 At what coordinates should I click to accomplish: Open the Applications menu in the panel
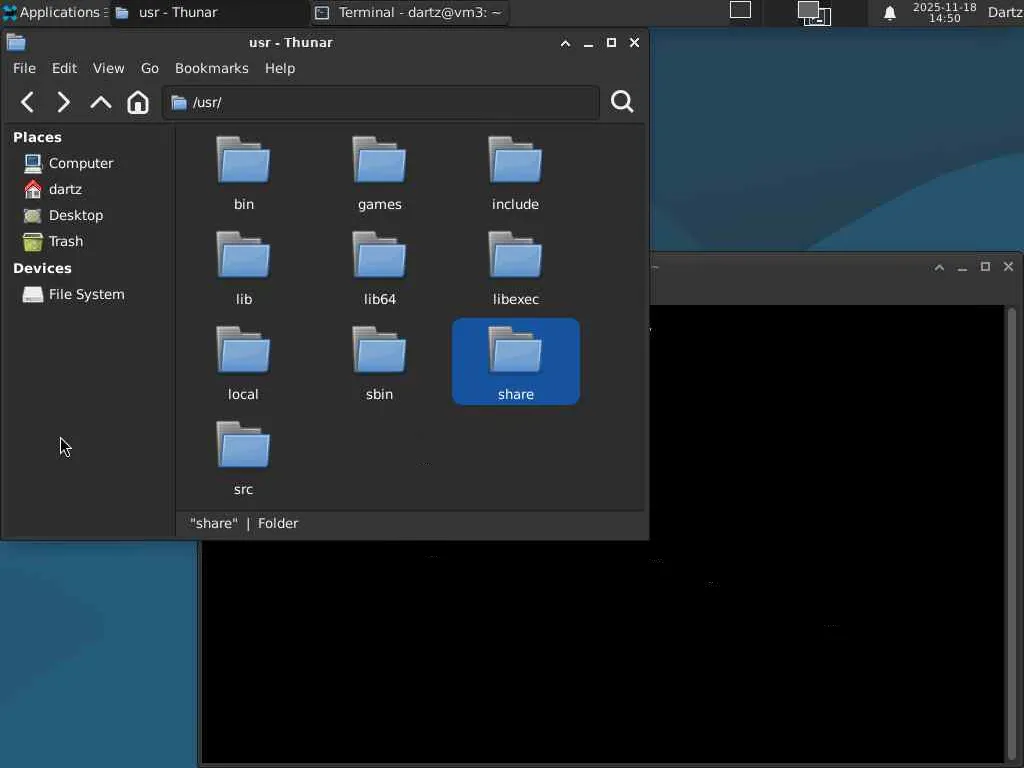pos(55,12)
